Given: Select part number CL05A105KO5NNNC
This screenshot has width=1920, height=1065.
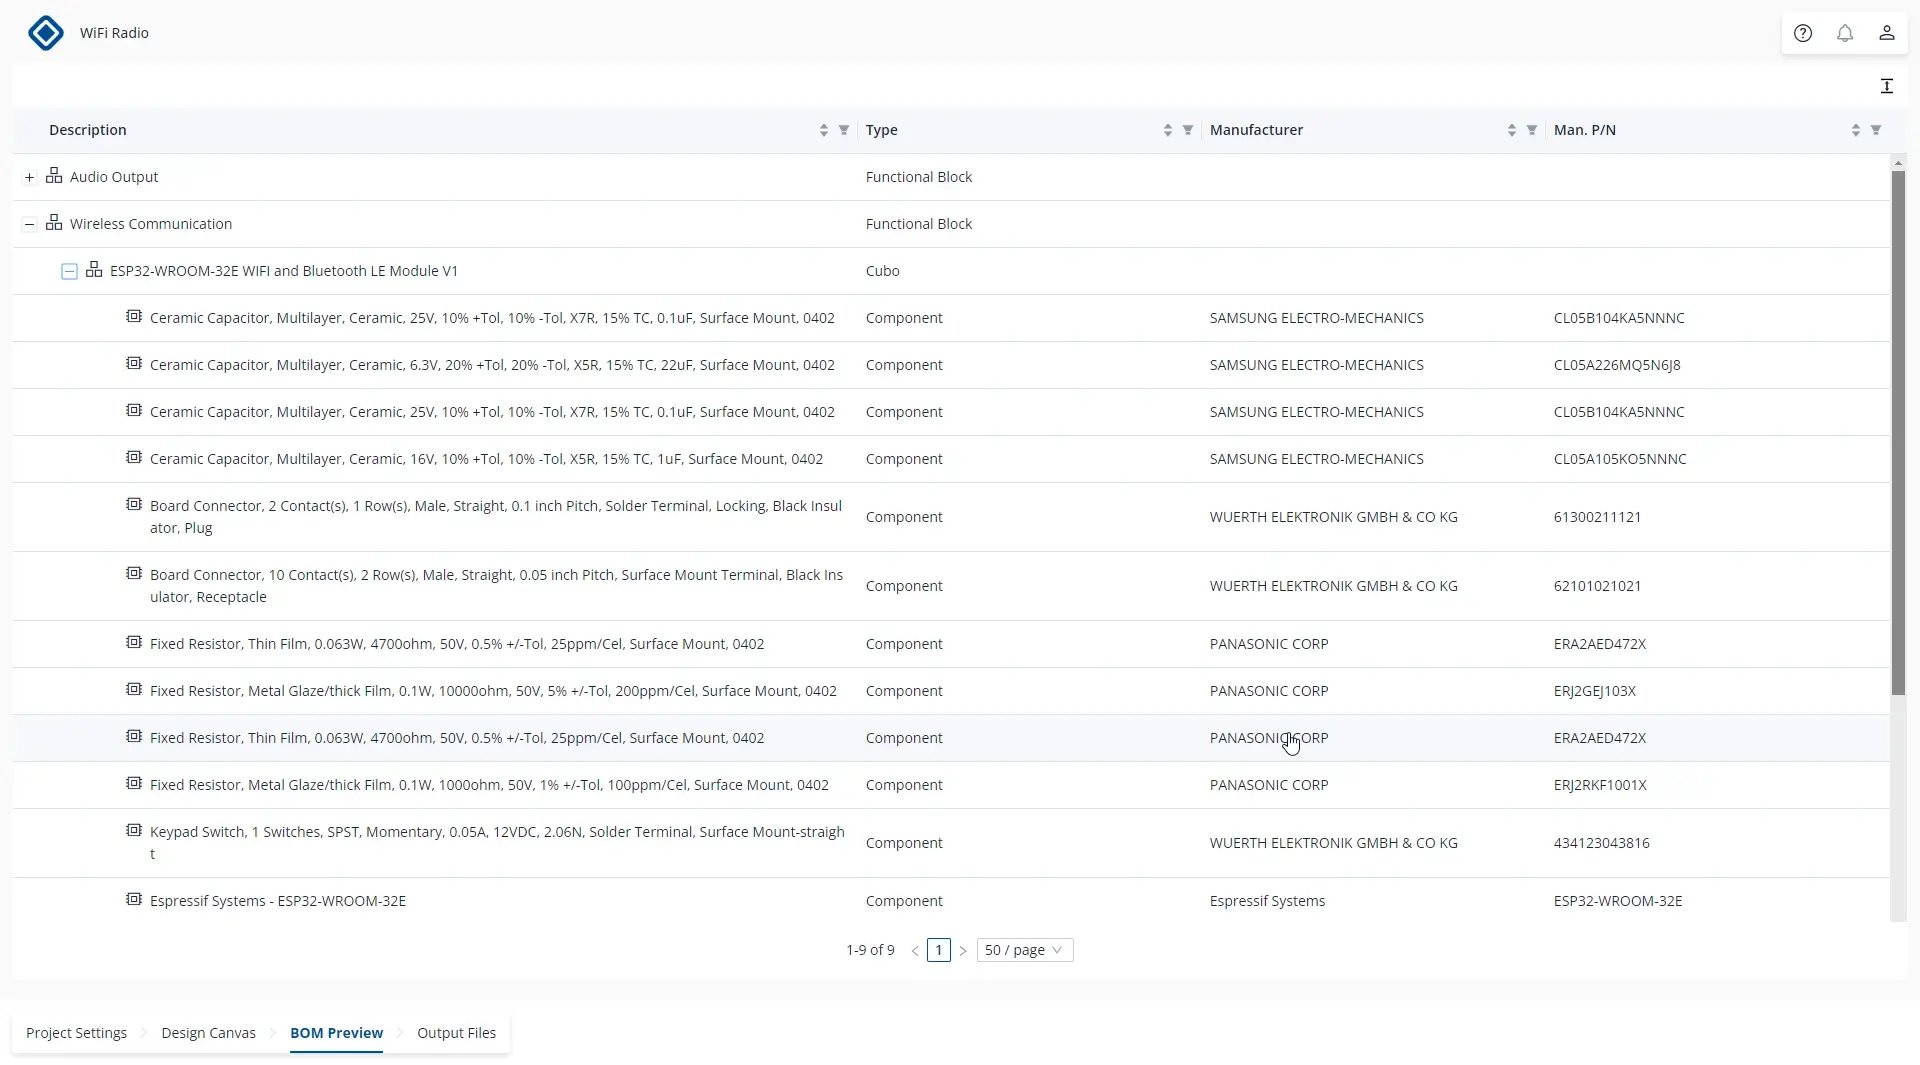Looking at the screenshot, I should tap(1620, 459).
